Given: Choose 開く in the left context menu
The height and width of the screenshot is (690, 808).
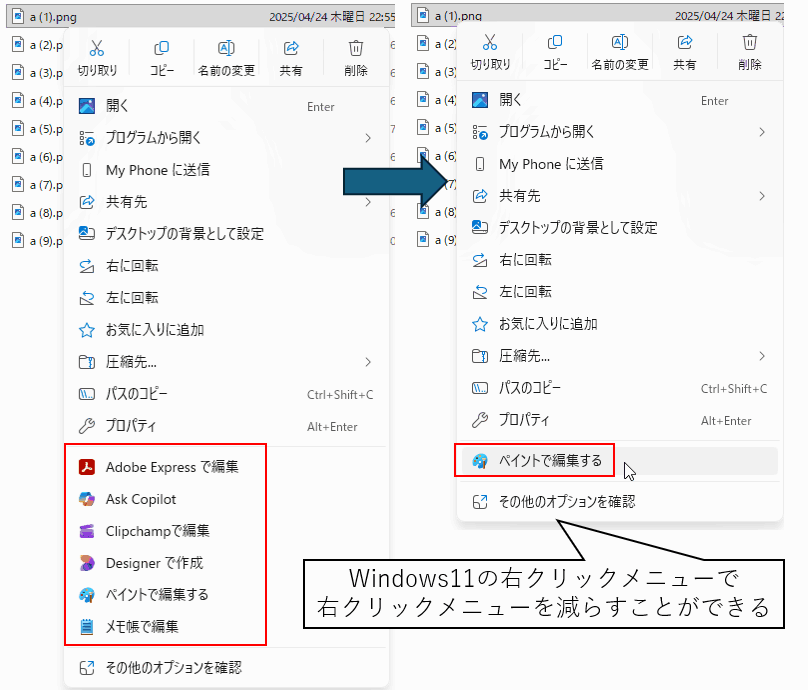Looking at the screenshot, I should (227, 106).
